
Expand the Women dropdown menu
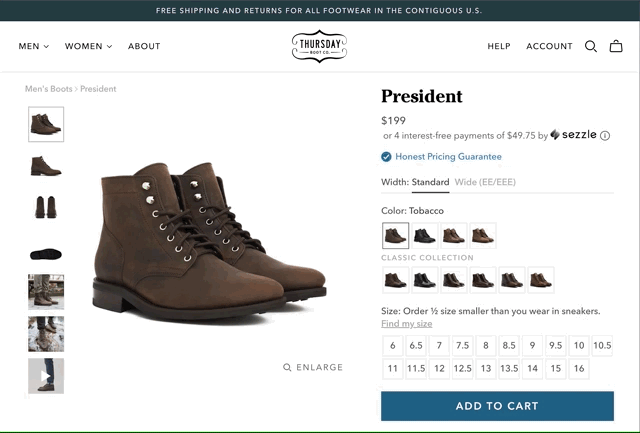88,46
